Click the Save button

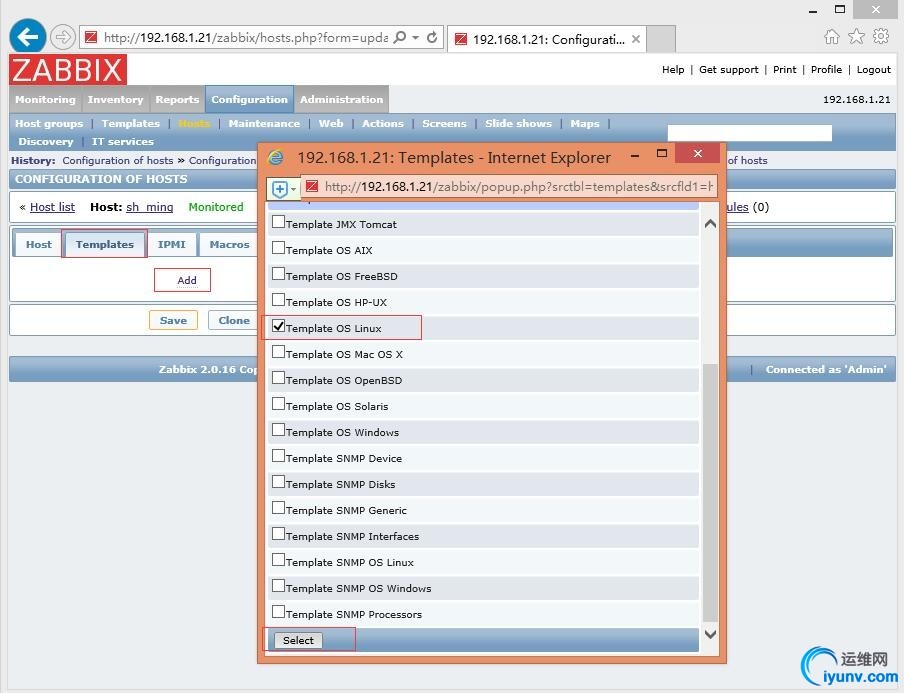tap(173, 321)
